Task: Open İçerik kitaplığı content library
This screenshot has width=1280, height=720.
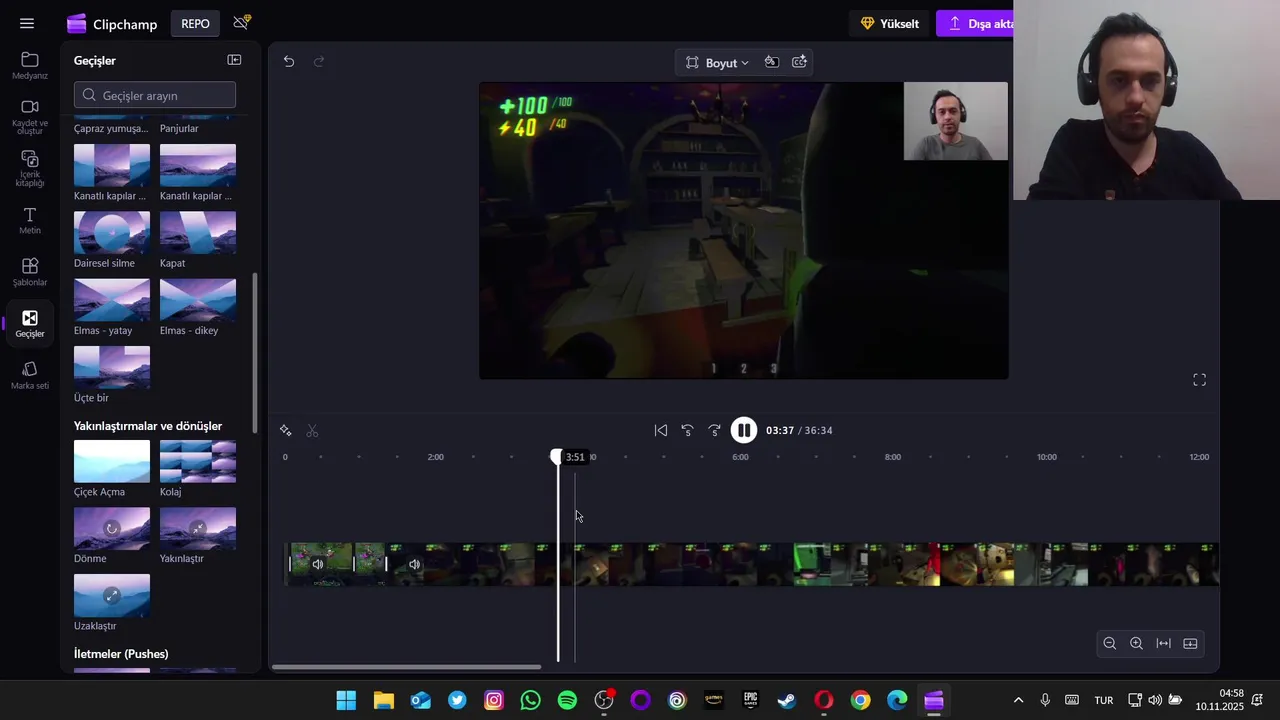Action: click(x=30, y=169)
